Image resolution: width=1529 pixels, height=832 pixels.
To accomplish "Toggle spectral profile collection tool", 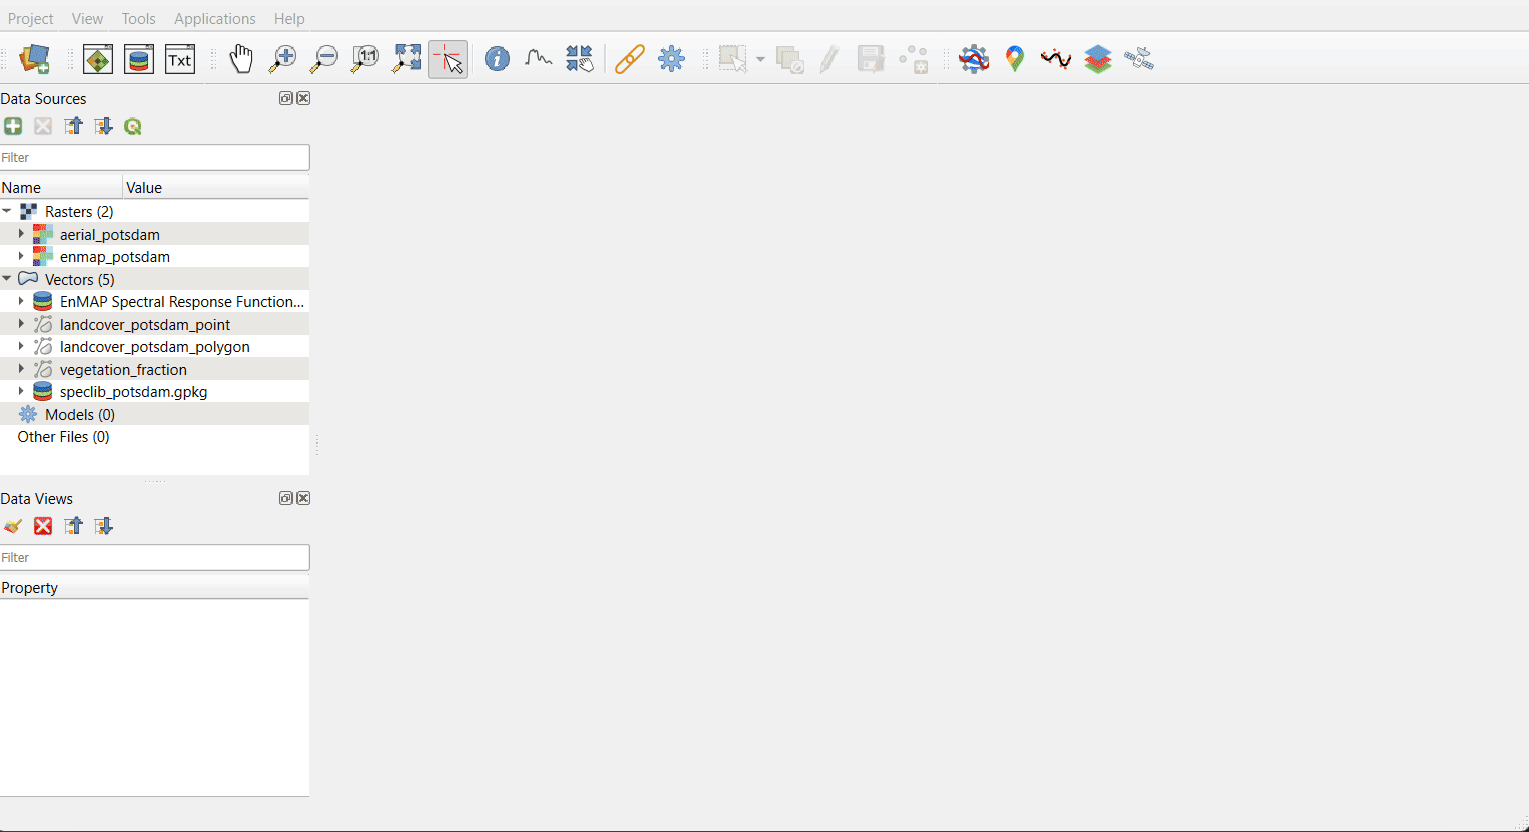I will [539, 60].
